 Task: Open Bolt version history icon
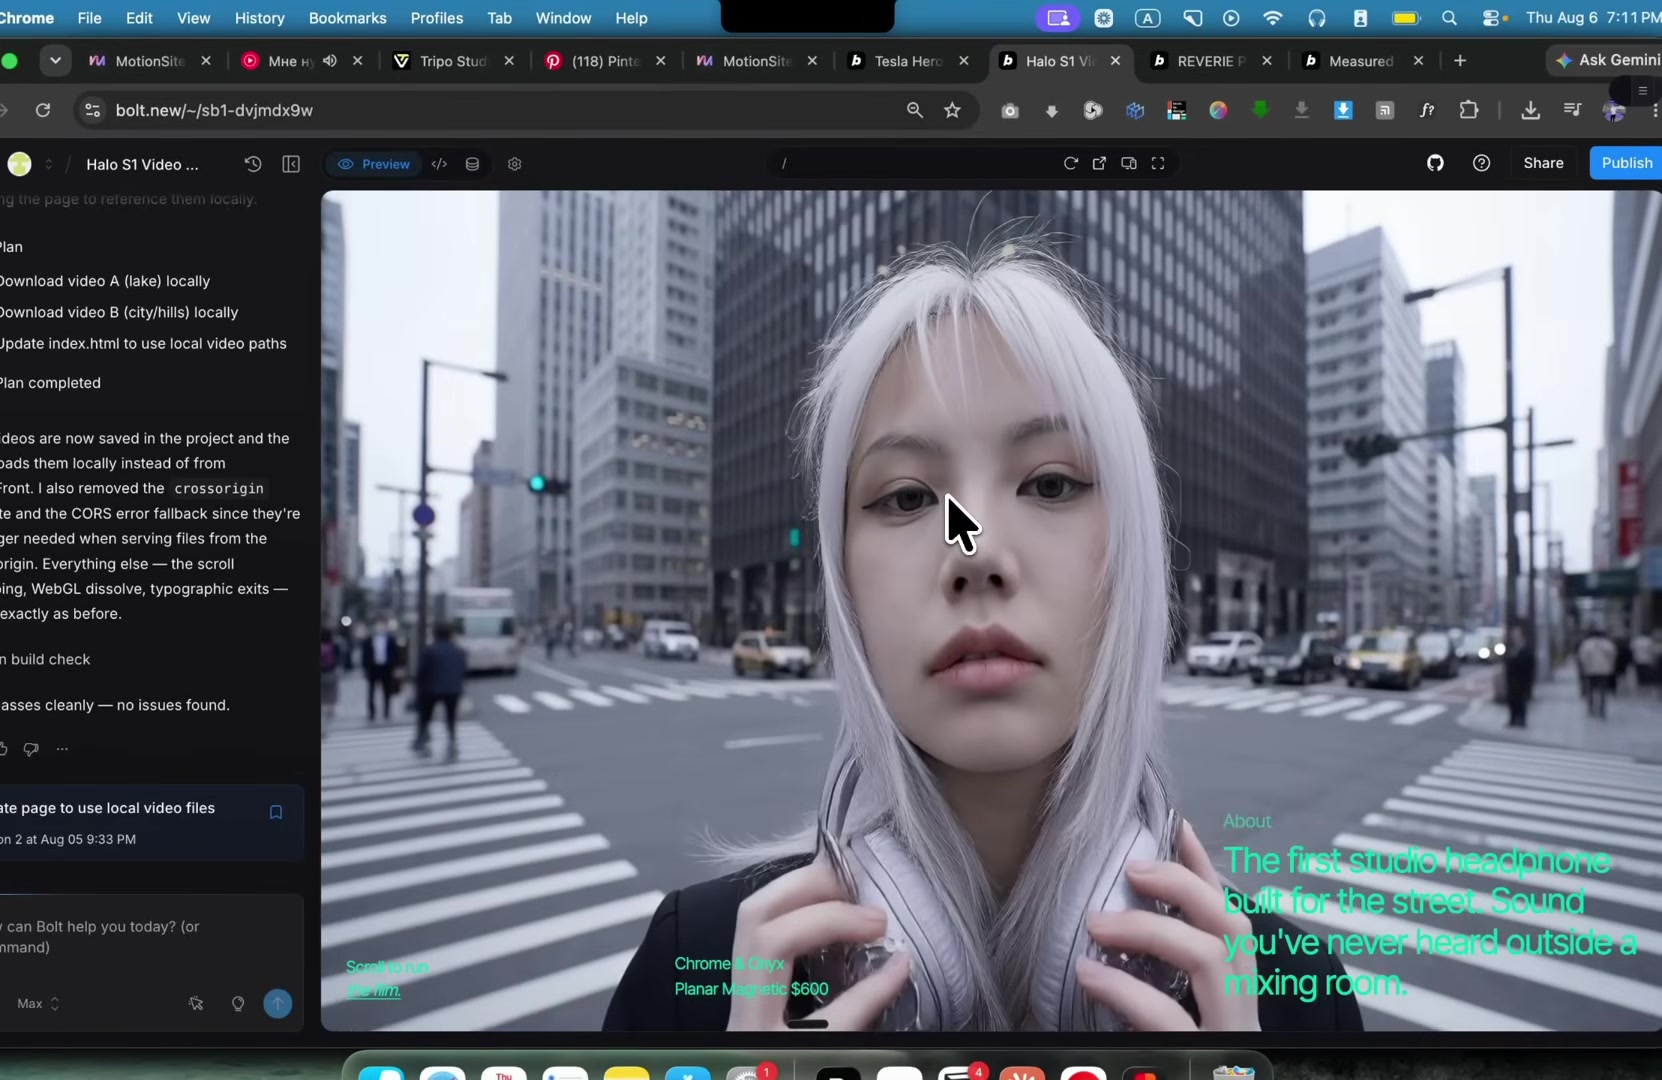click(x=253, y=164)
